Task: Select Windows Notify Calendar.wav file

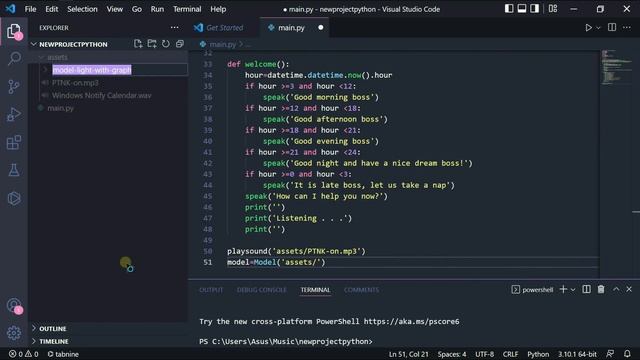Action: [101, 96]
